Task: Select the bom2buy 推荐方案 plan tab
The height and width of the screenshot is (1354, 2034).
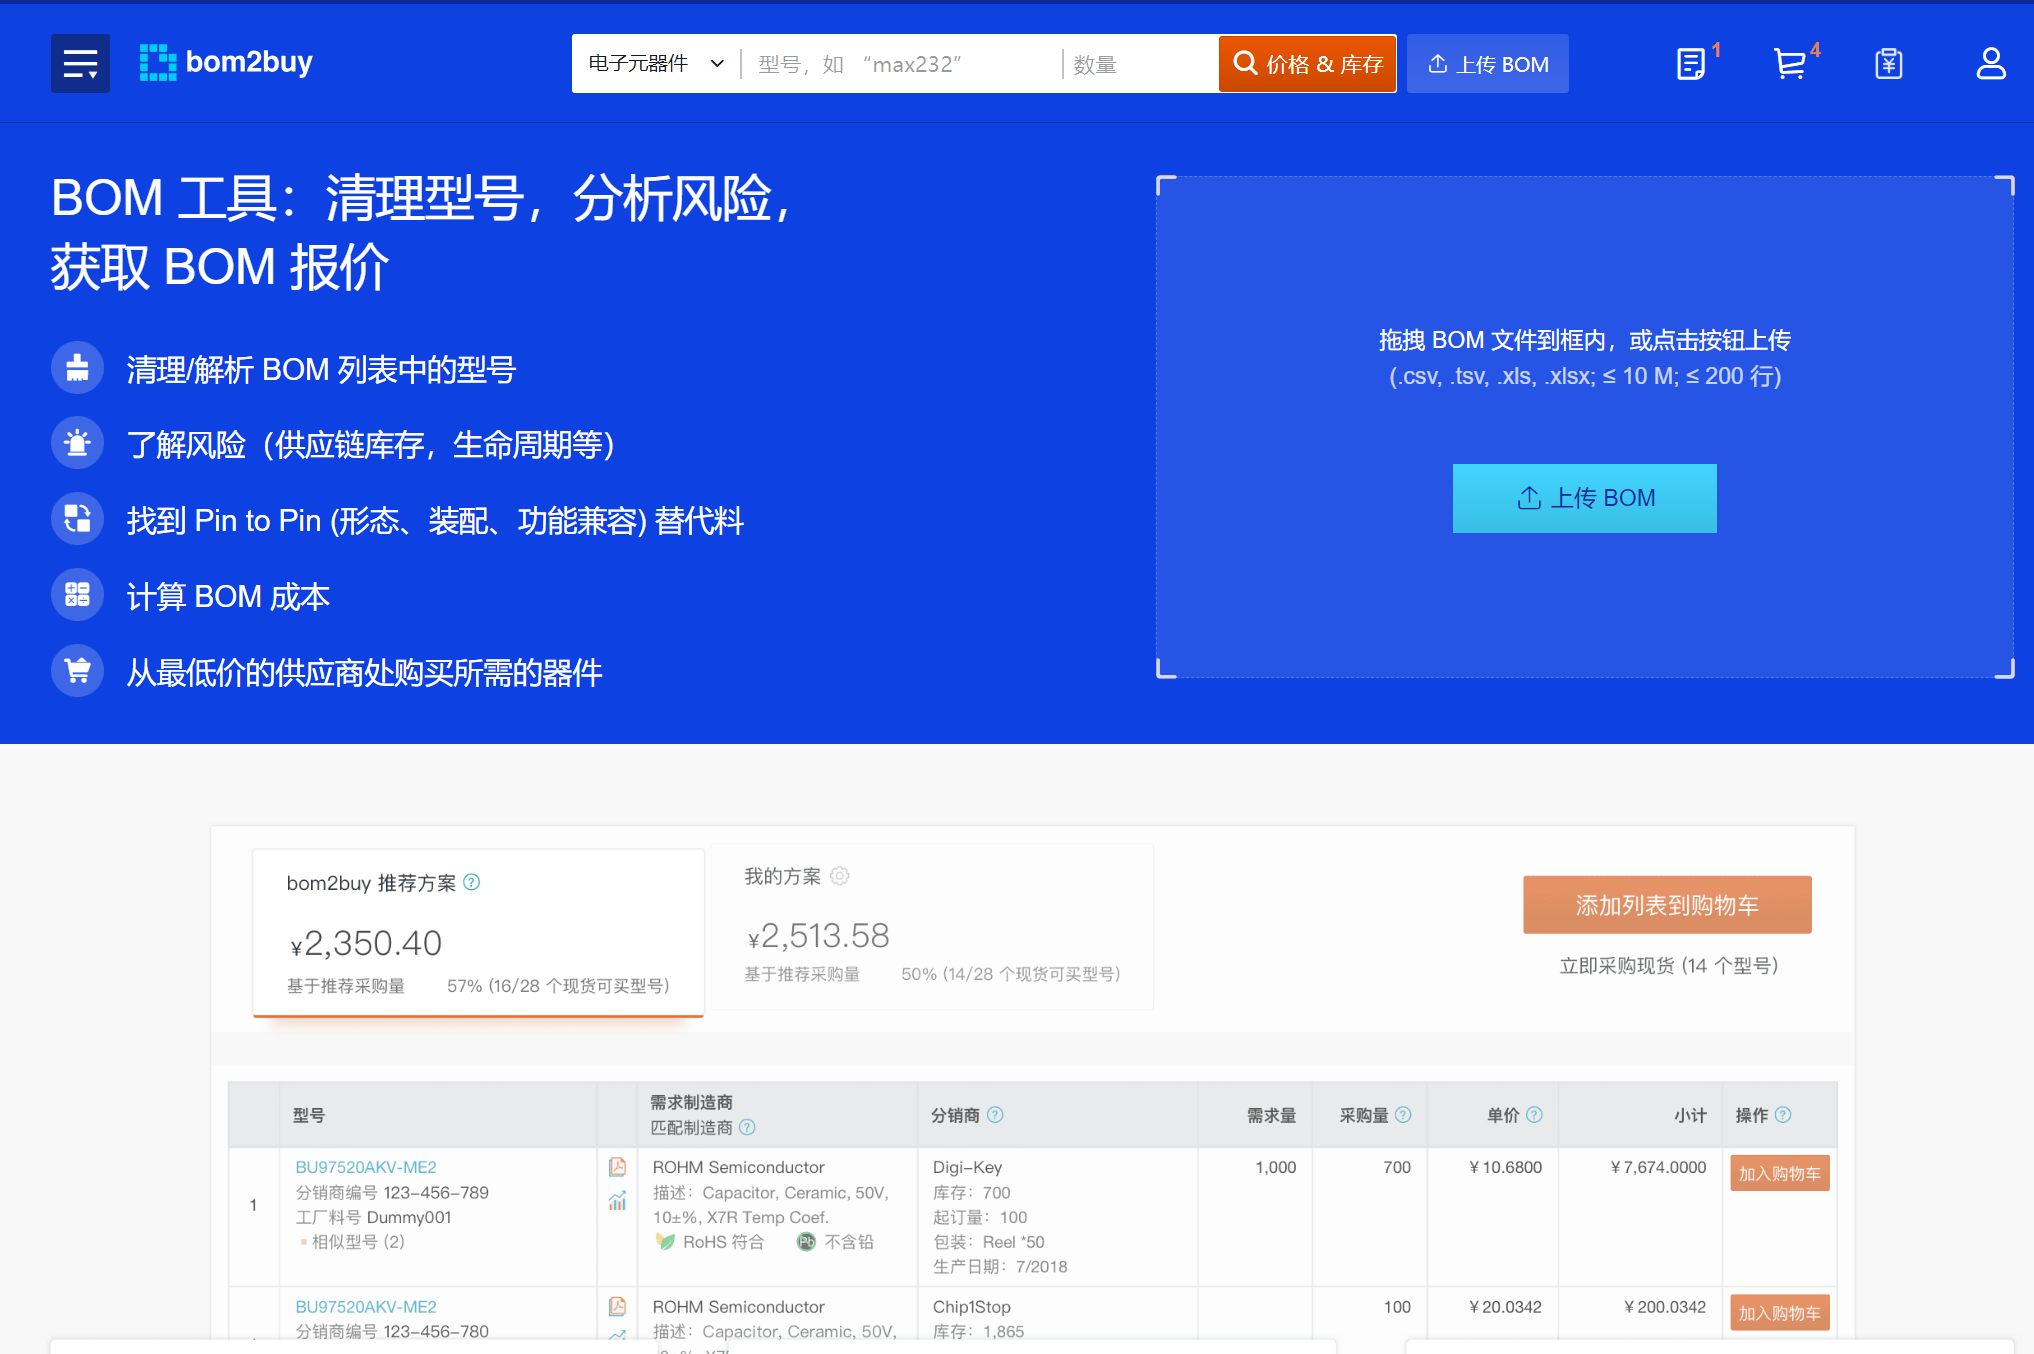Action: pos(478,932)
